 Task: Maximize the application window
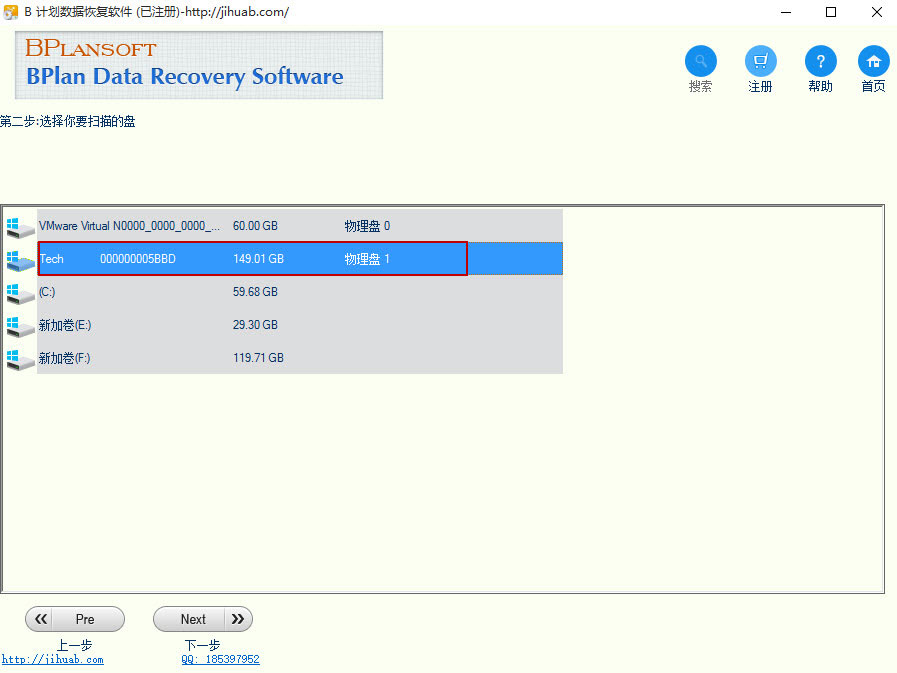[x=830, y=12]
